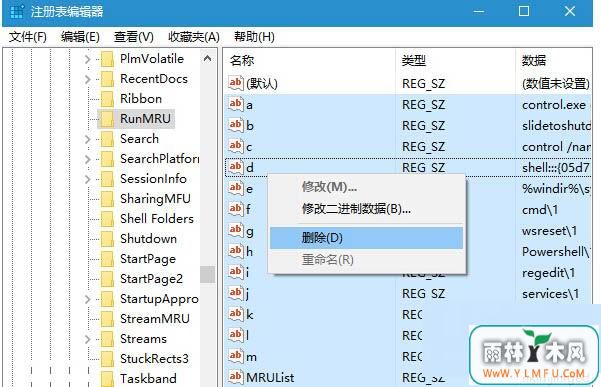
Task: Select the StreamMRU key
Action: point(155,319)
